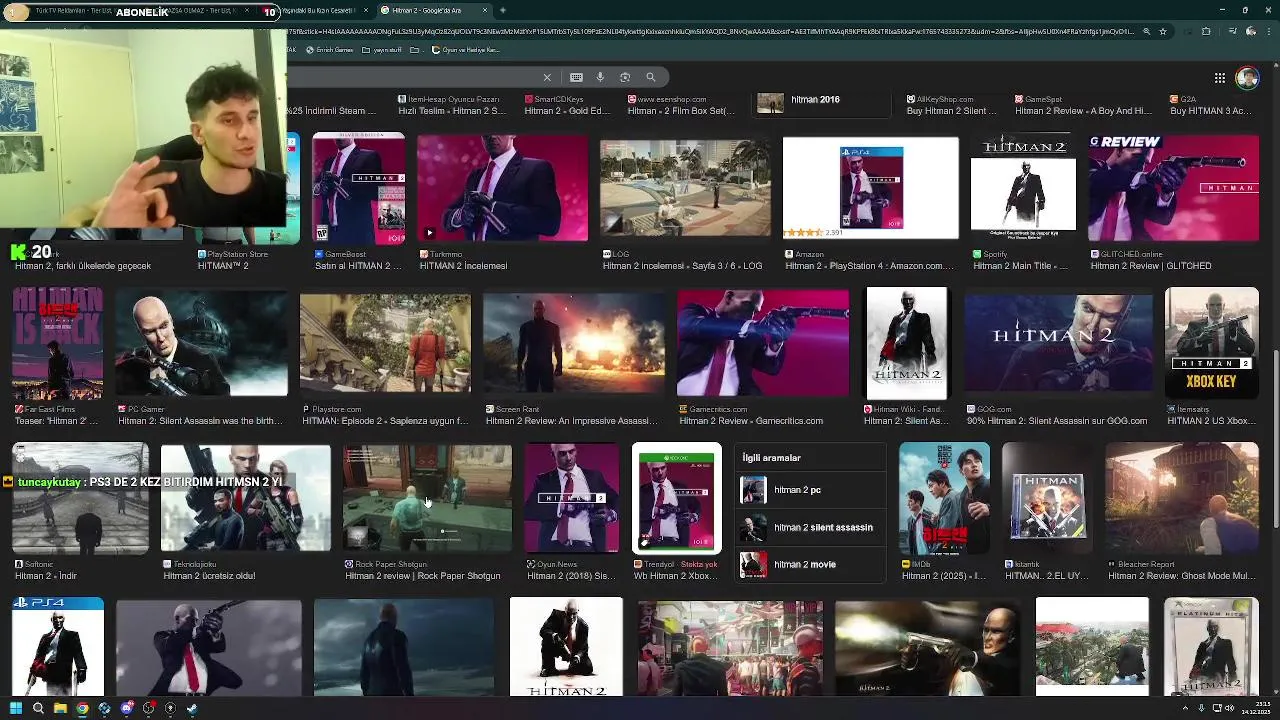Open the Bleacher Report Ghost Mode image
Viewport: 1280px width, 720px height.
click(1182, 499)
